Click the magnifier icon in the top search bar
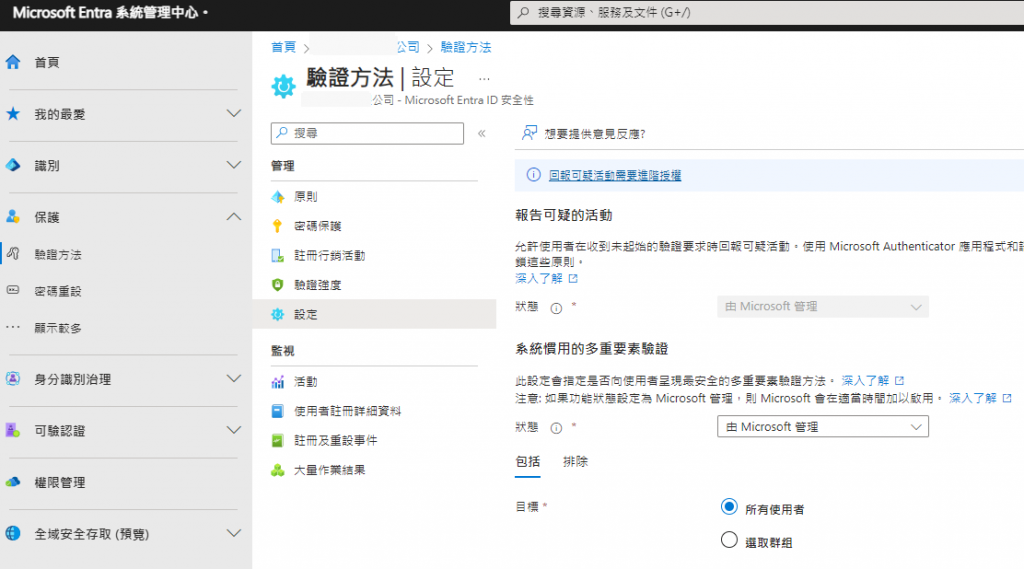The height and width of the screenshot is (569, 1024). tap(524, 12)
